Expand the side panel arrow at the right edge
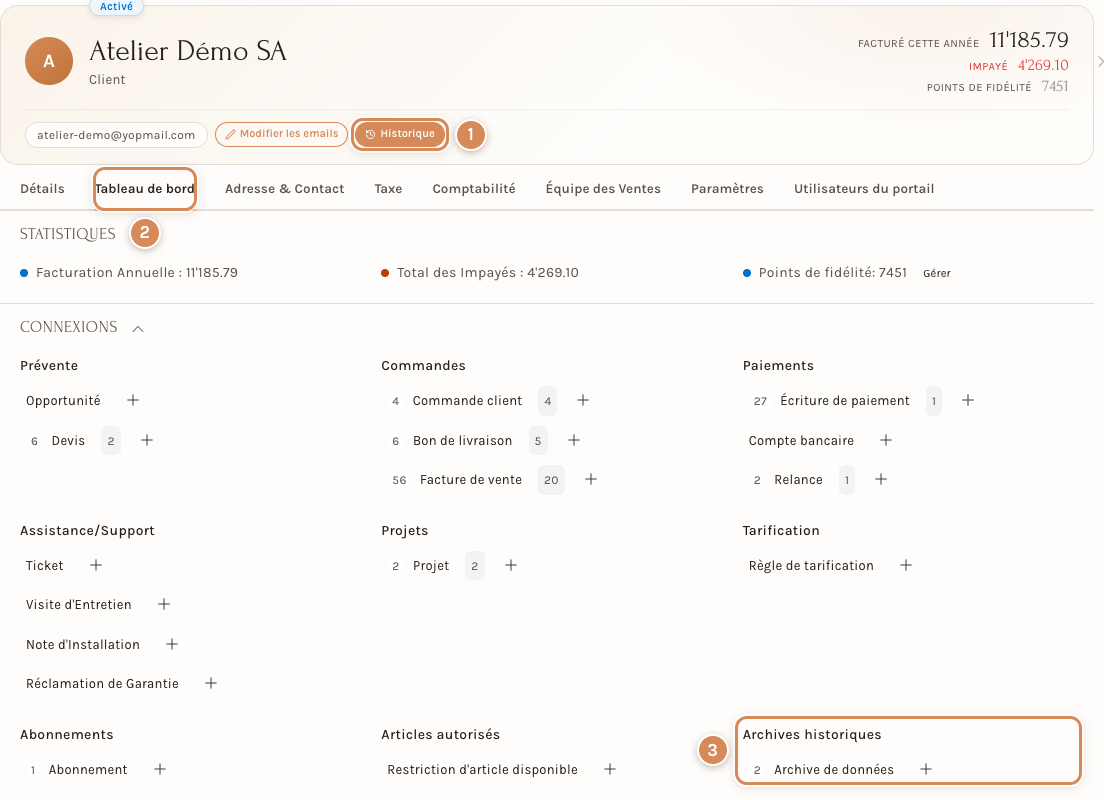Viewport: 1104px width, 800px height. 1100,62
